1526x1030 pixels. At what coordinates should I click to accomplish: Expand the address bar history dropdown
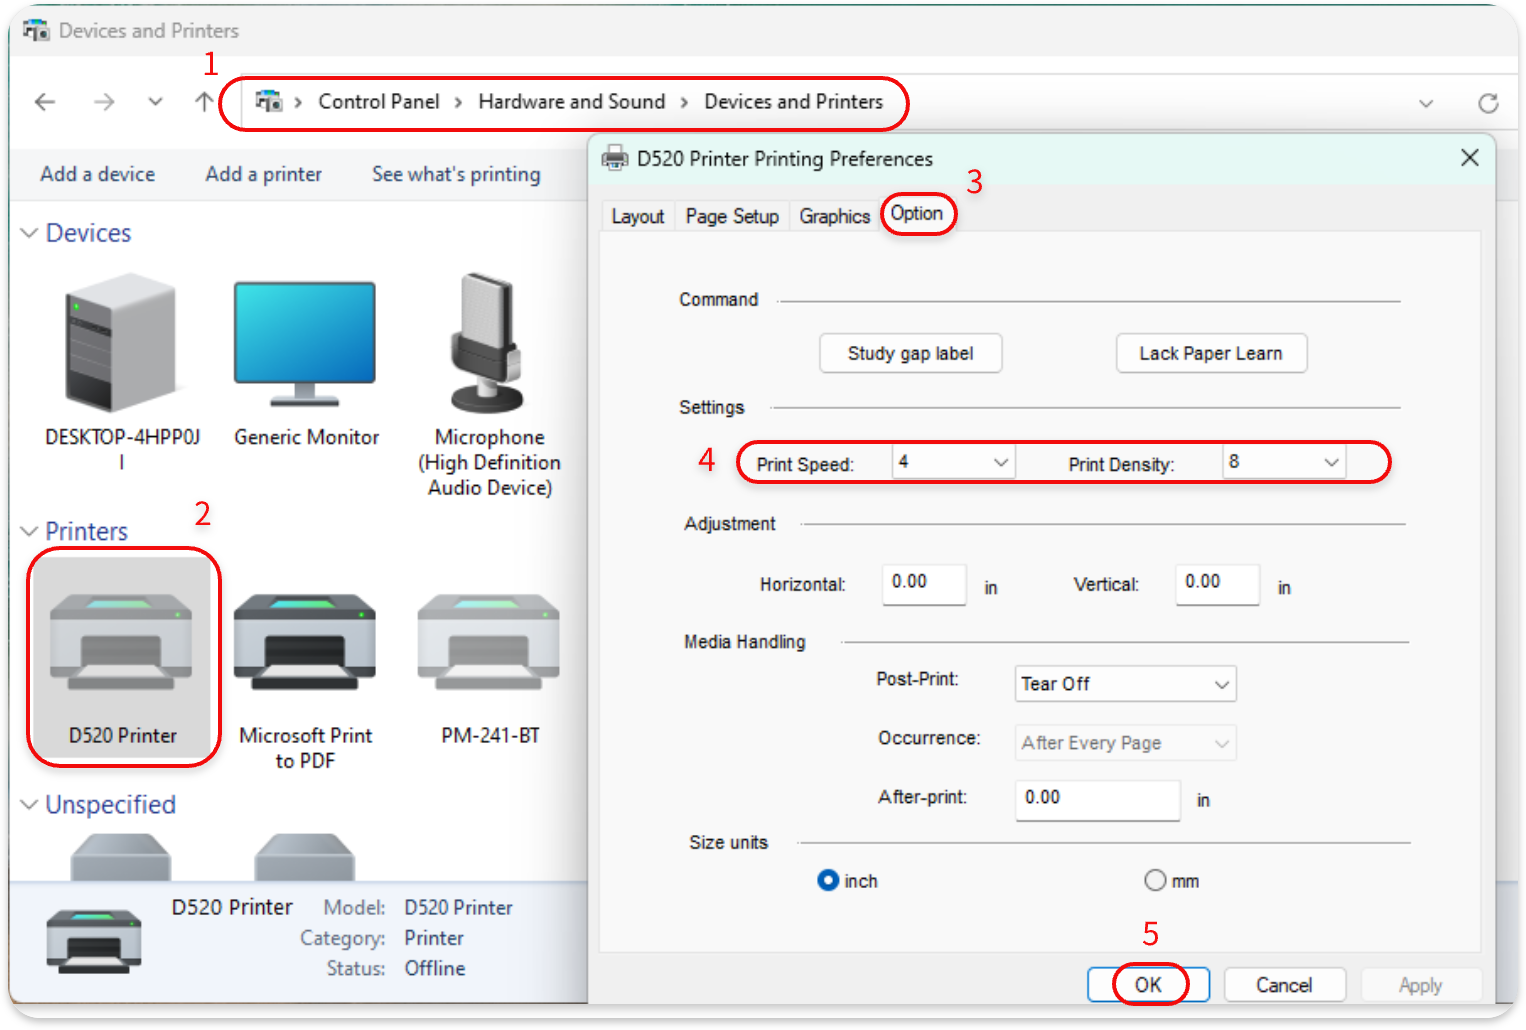1426,103
